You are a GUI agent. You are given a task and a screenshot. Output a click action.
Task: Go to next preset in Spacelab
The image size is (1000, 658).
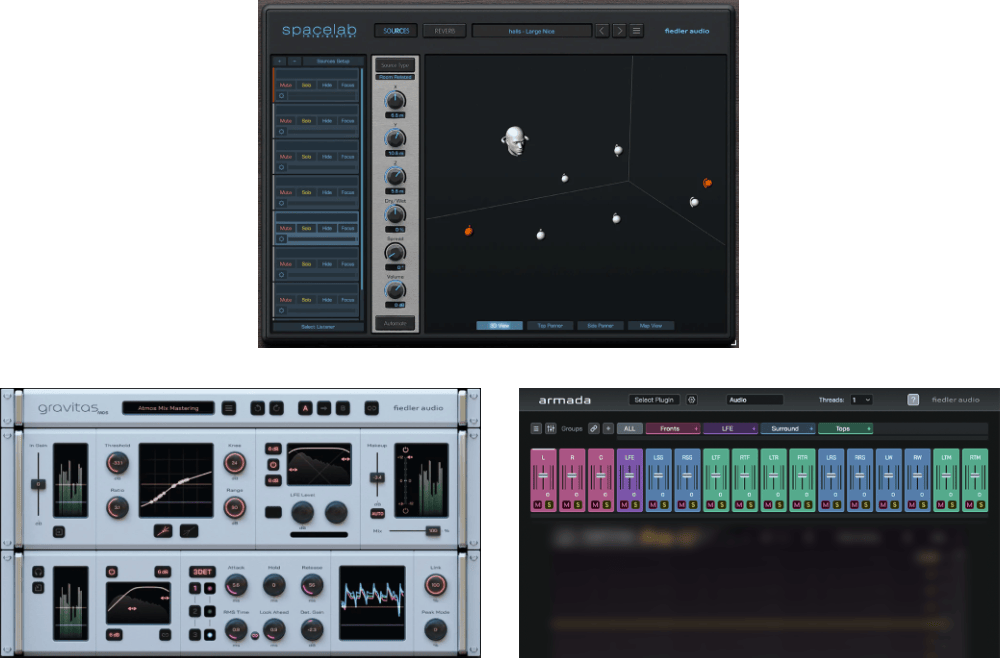click(x=619, y=31)
